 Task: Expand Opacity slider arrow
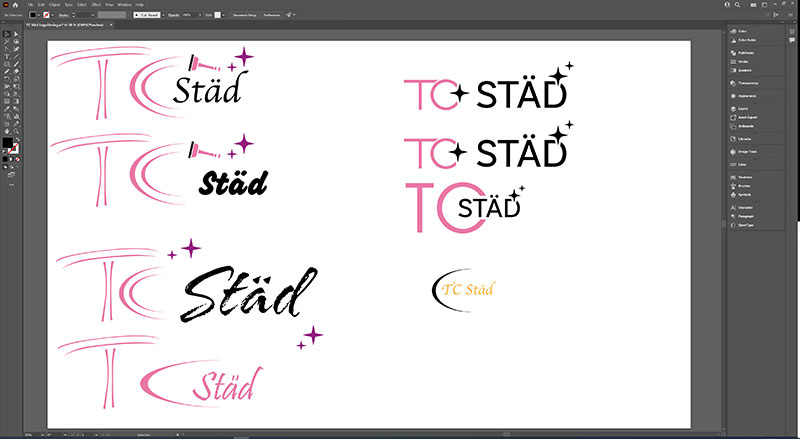(x=199, y=15)
